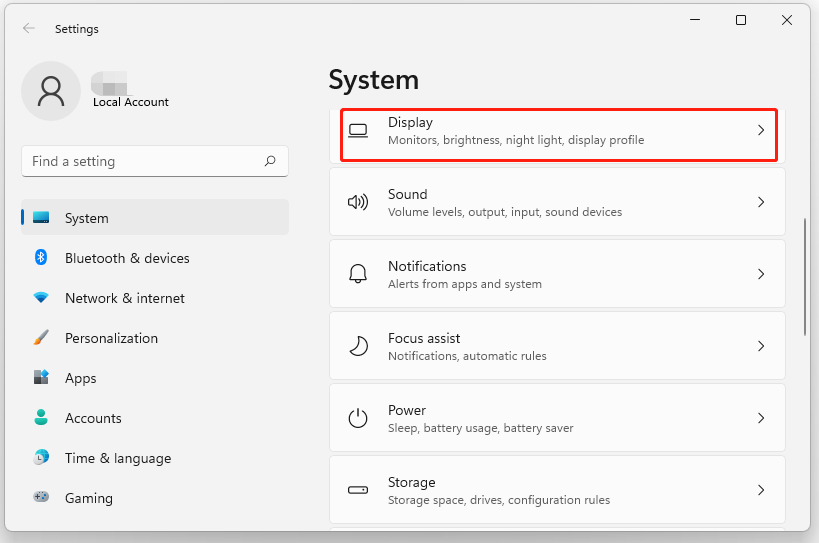Expand Display settings chevron arrow
This screenshot has width=819, height=543.
coord(761,130)
